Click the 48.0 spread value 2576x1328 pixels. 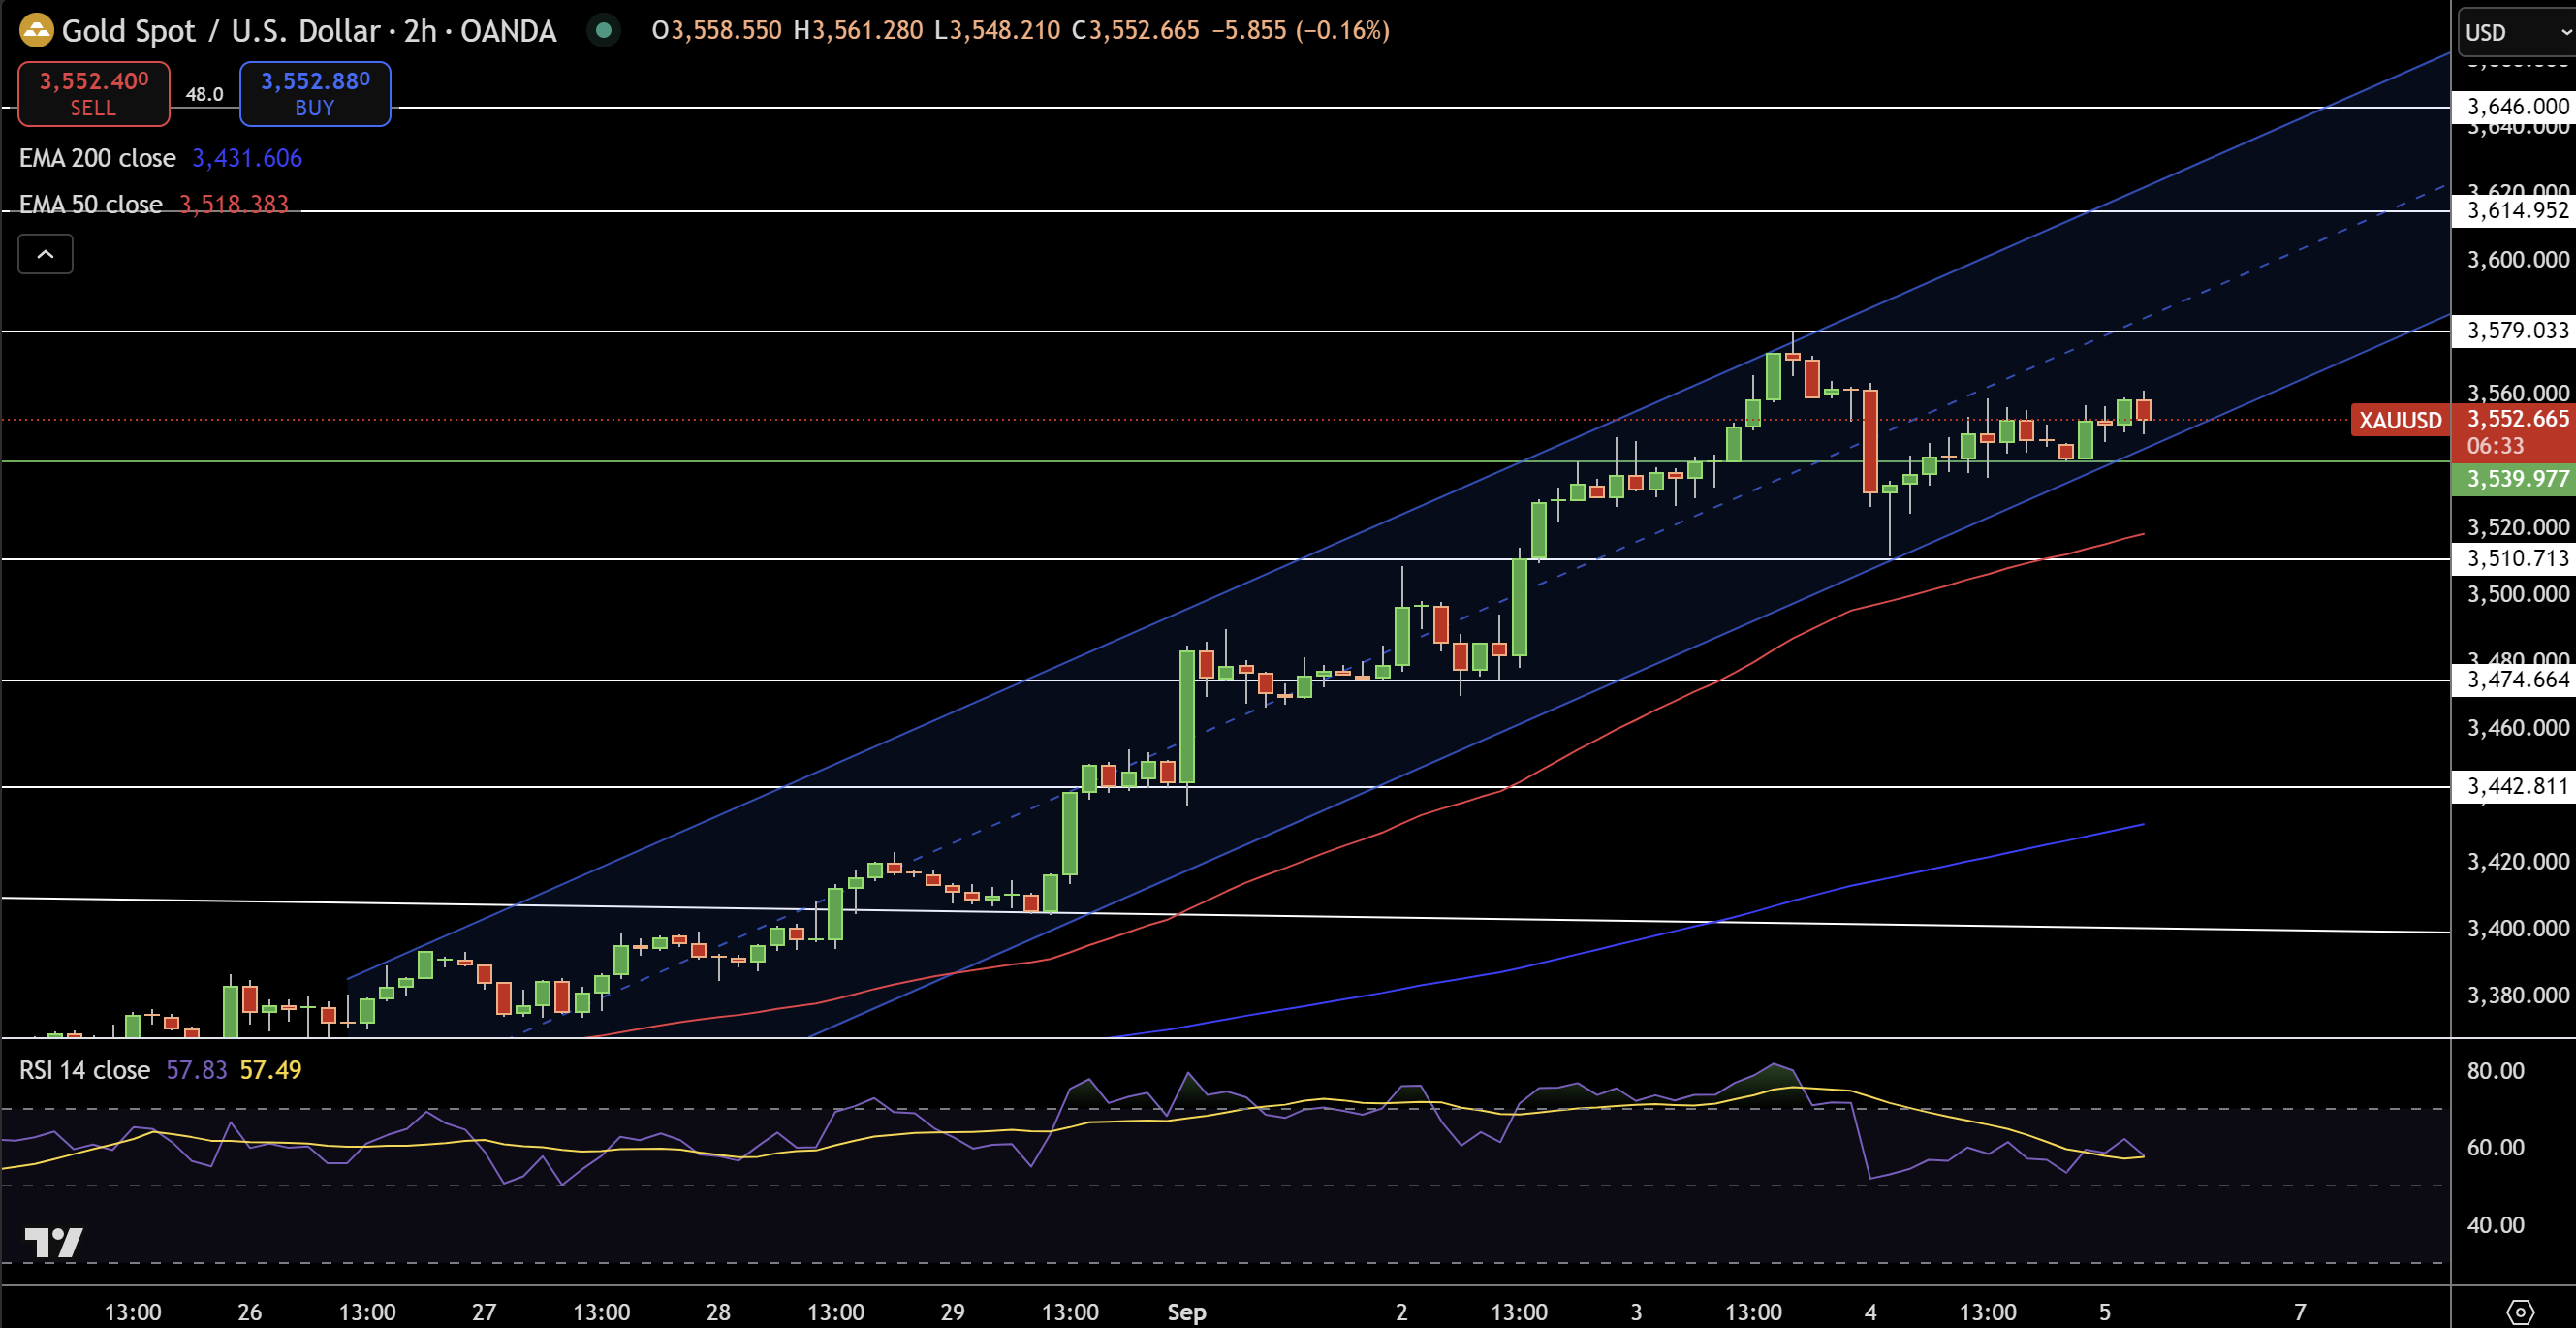tap(204, 94)
